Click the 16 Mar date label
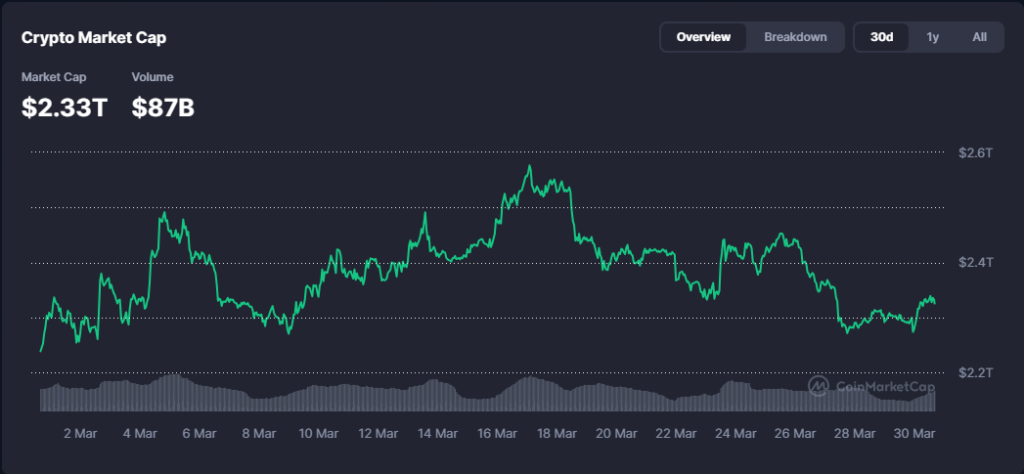 (497, 433)
